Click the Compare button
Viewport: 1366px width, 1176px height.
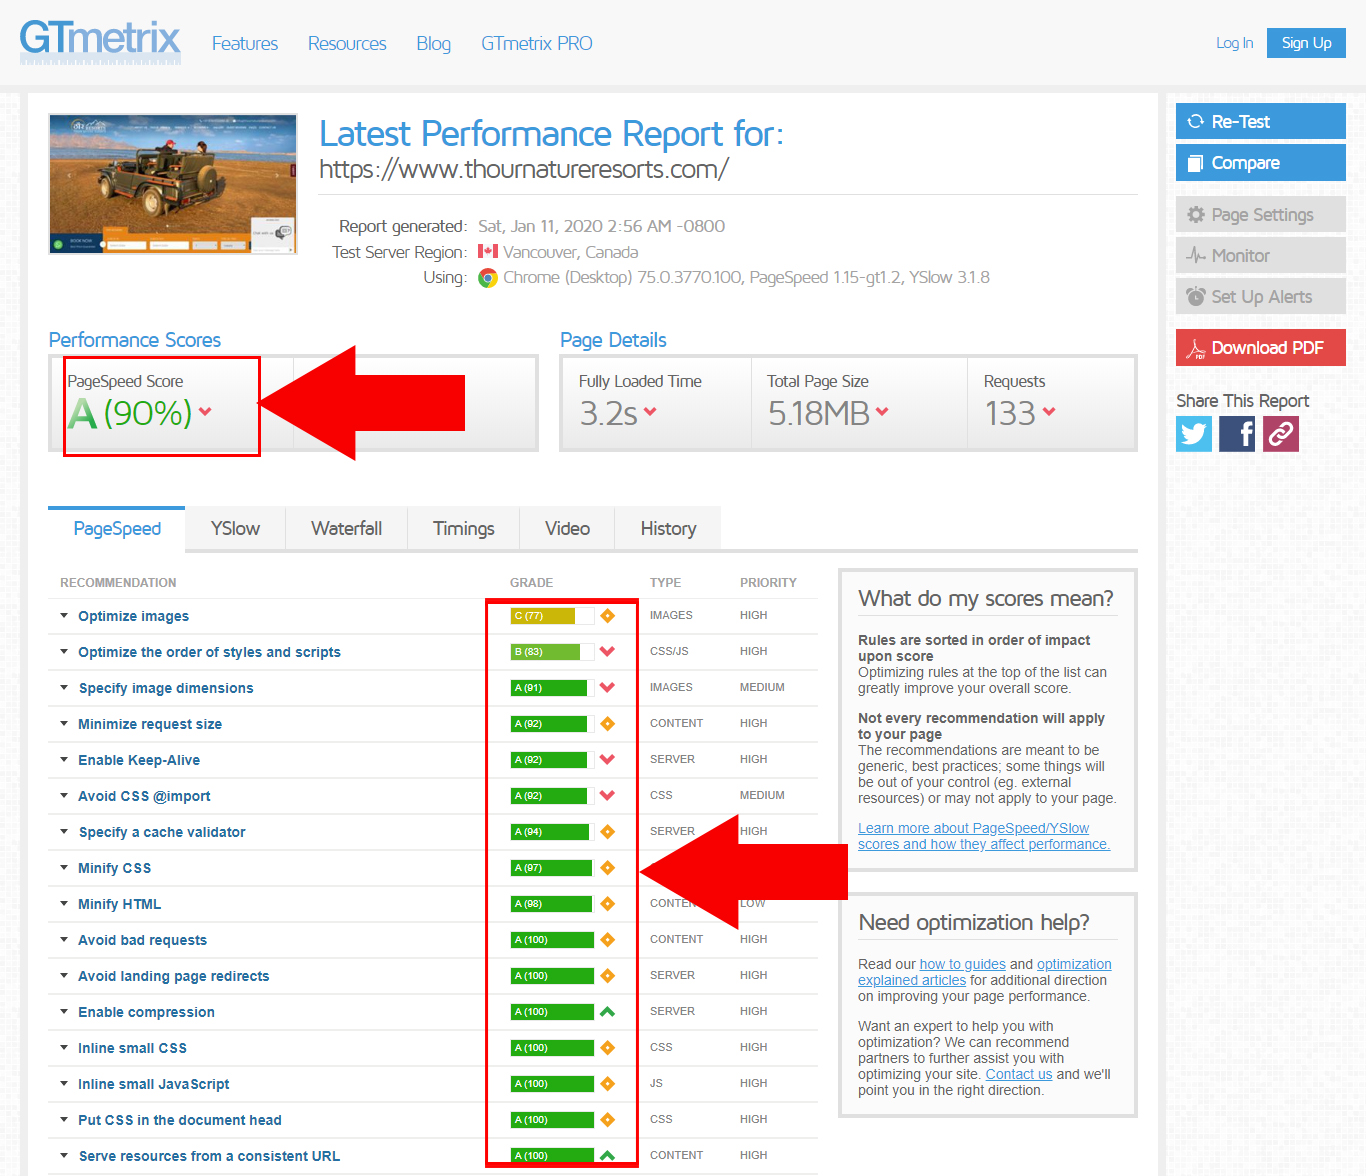pos(1261,163)
